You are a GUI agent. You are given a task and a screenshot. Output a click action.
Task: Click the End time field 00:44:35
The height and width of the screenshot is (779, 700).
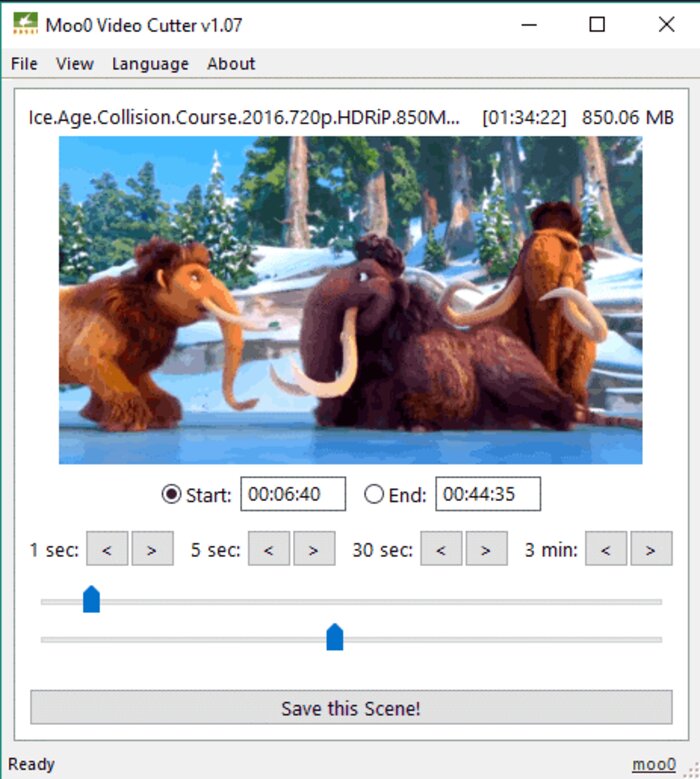coord(488,494)
